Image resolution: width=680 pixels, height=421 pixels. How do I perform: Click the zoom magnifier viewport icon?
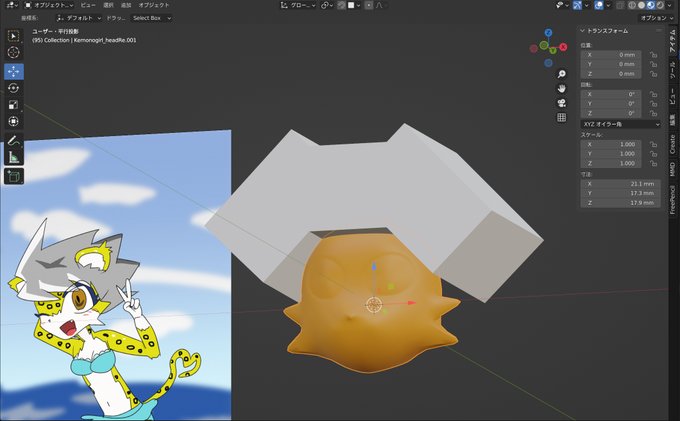coord(562,74)
